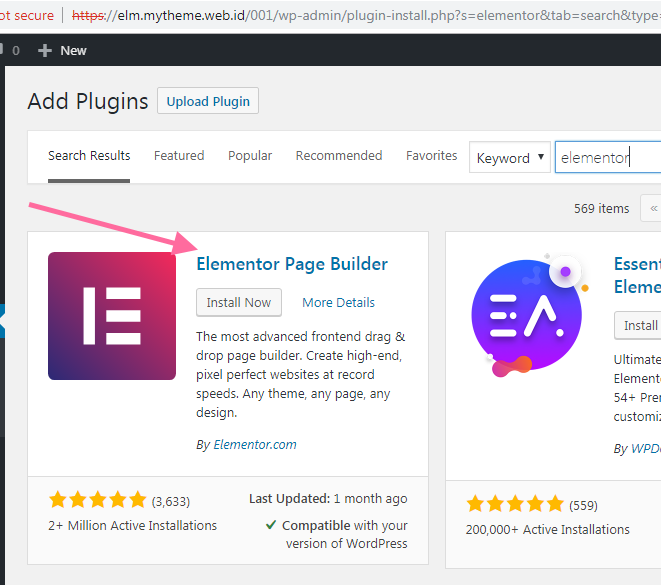Switch to the Favorites tab

click(432, 156)
